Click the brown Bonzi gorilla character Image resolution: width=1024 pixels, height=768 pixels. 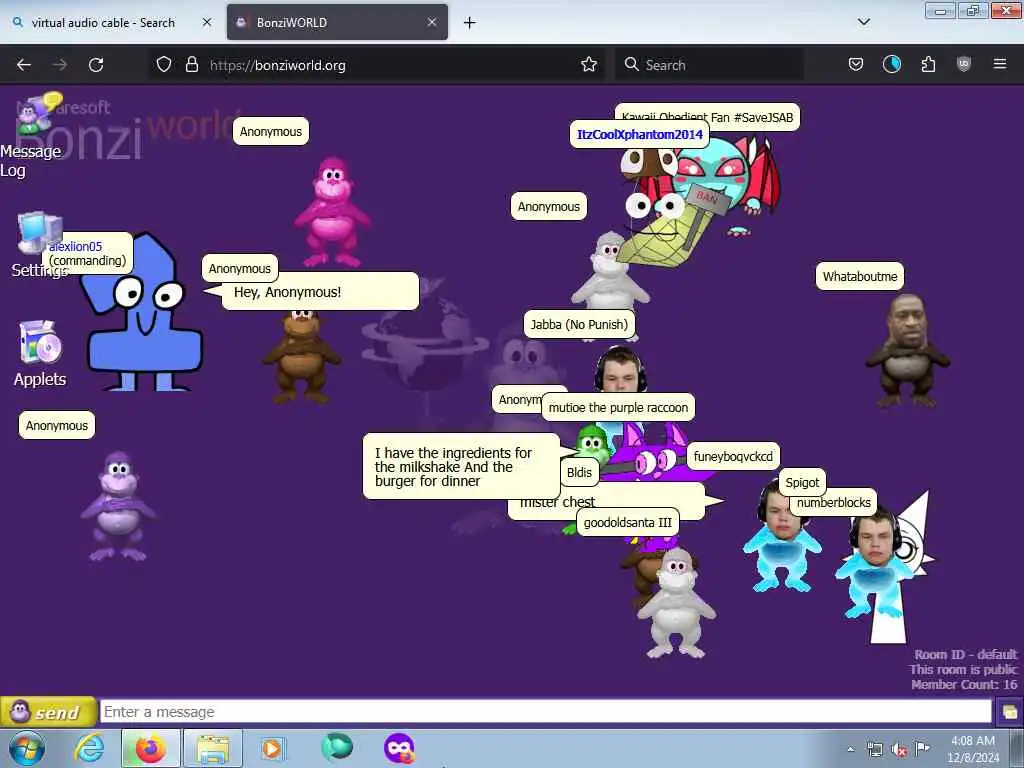300,356
